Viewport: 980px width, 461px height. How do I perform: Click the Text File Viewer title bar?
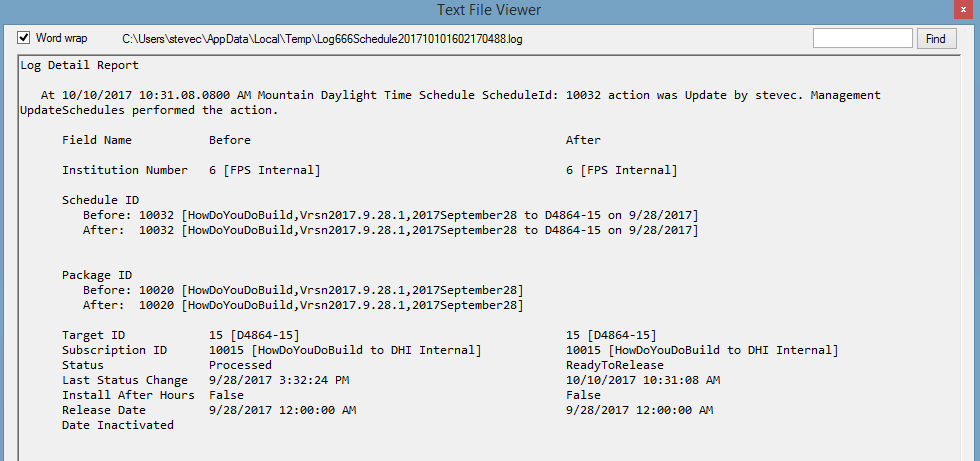click(488, 10)
